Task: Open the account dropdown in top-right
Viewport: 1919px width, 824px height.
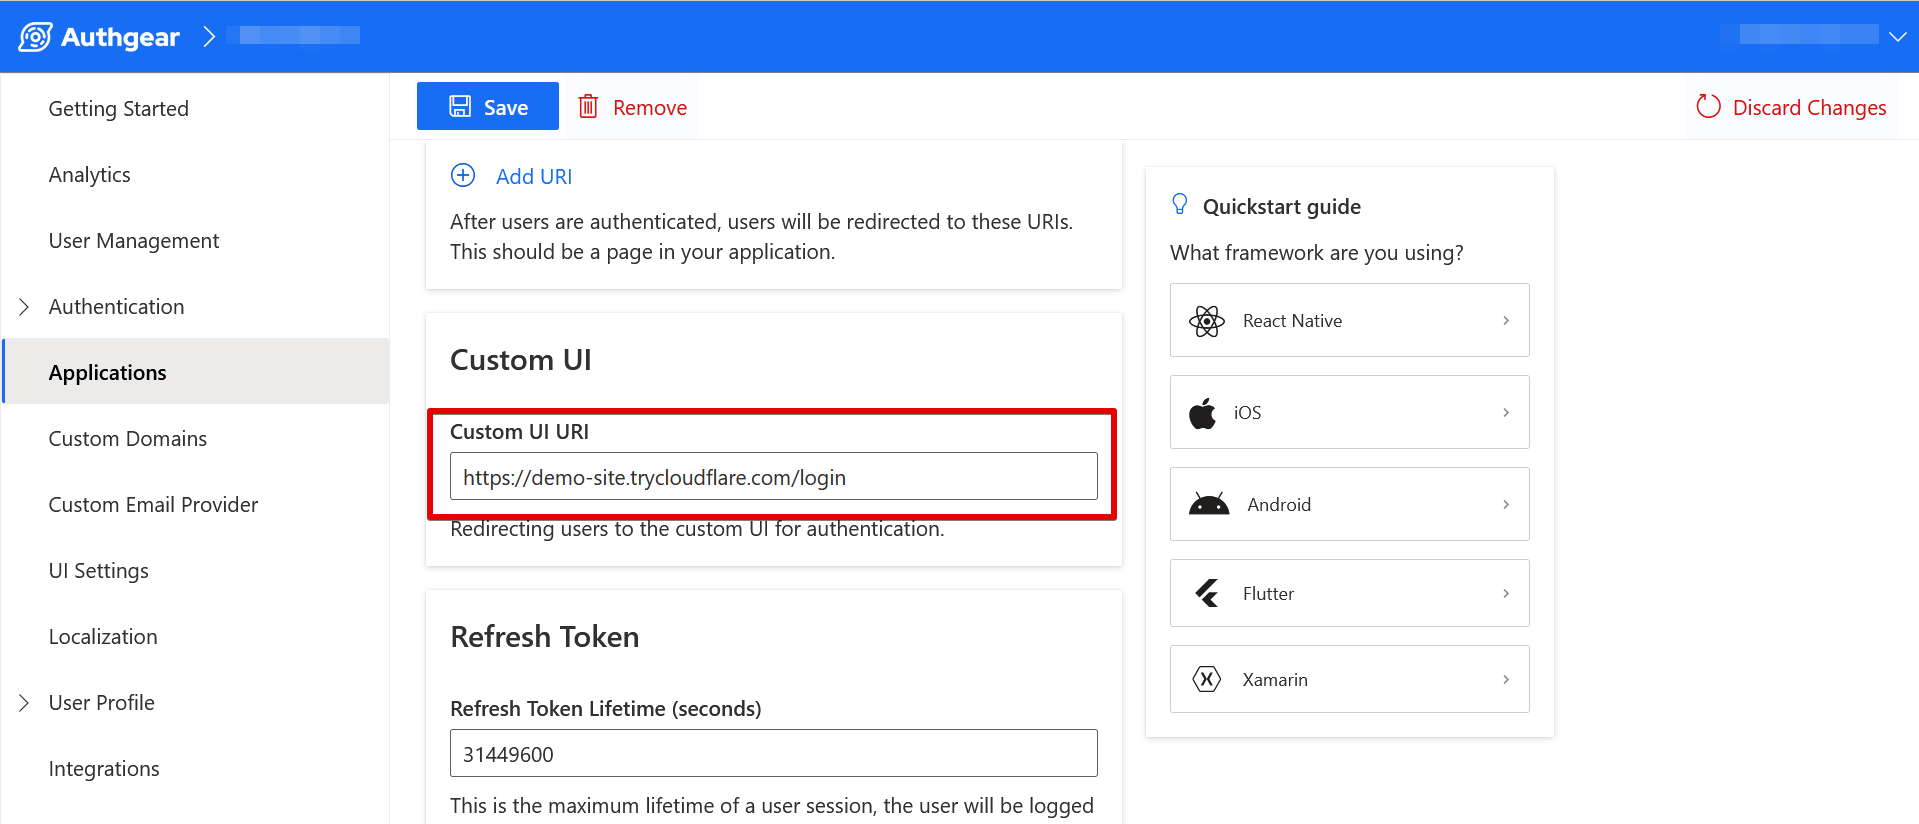Action: point(1897,36)
